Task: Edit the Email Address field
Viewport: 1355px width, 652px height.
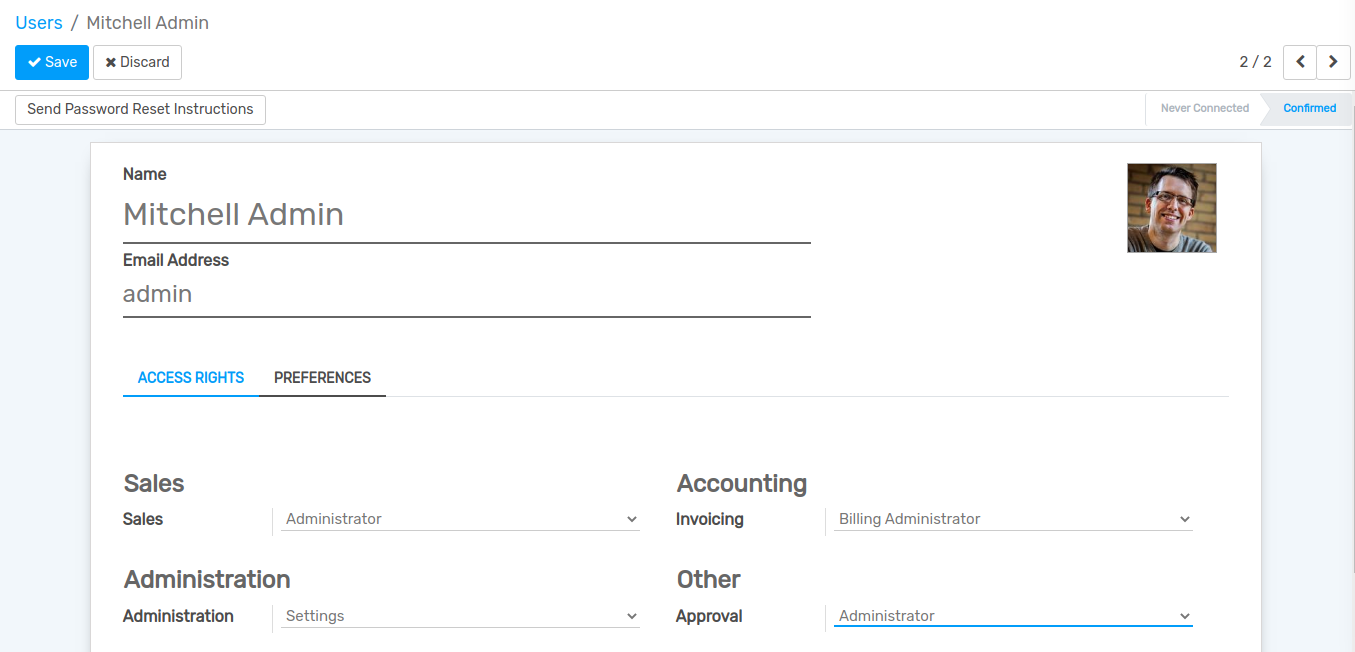Action: [x=466, y=295]
